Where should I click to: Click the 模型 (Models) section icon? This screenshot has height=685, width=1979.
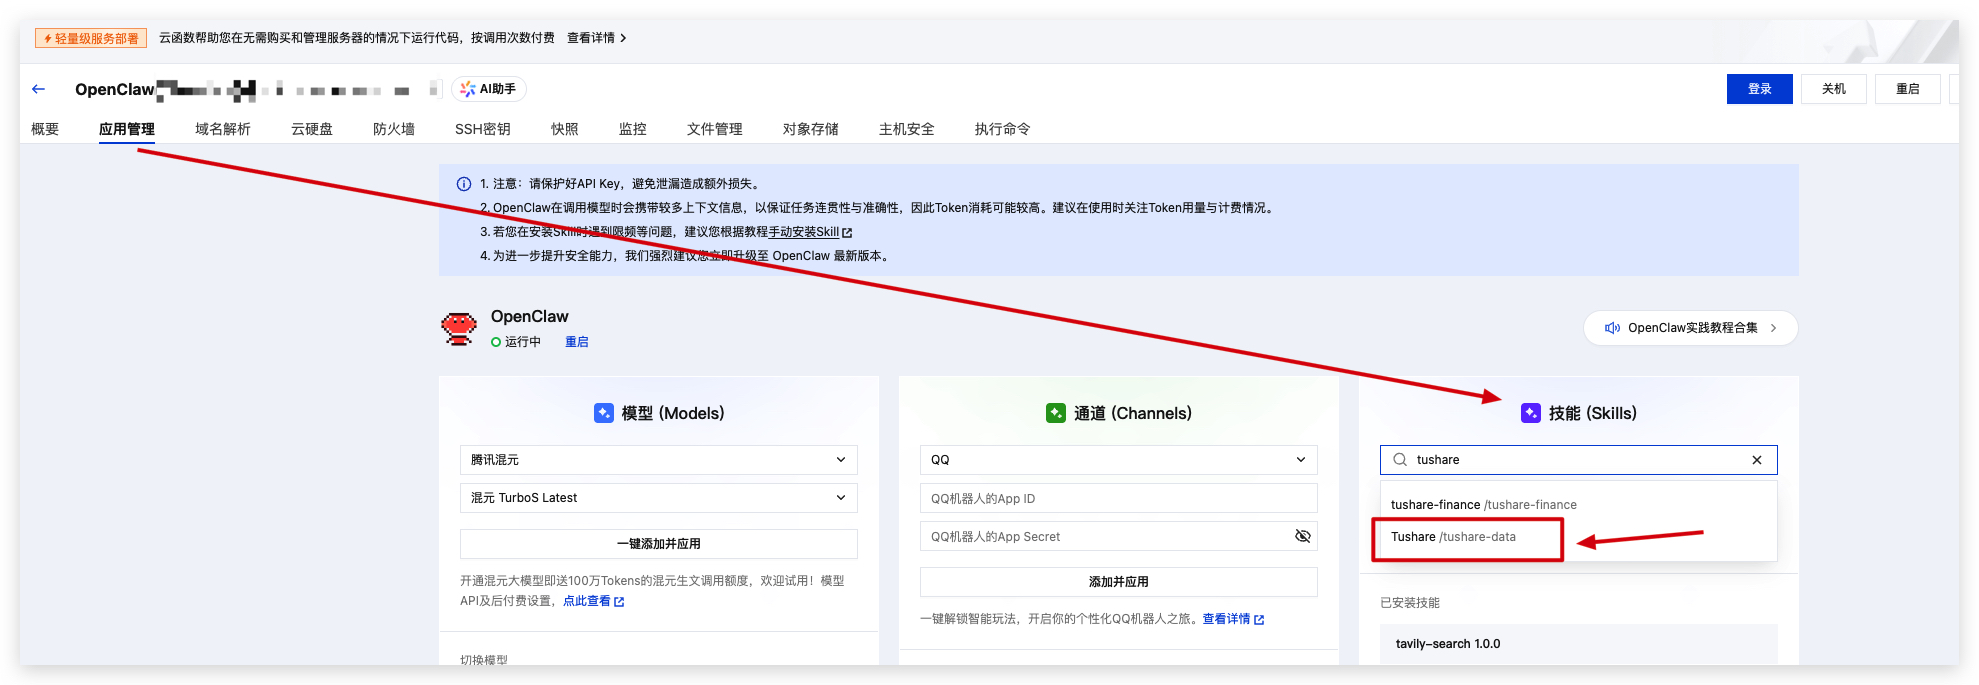pos(604,413)
